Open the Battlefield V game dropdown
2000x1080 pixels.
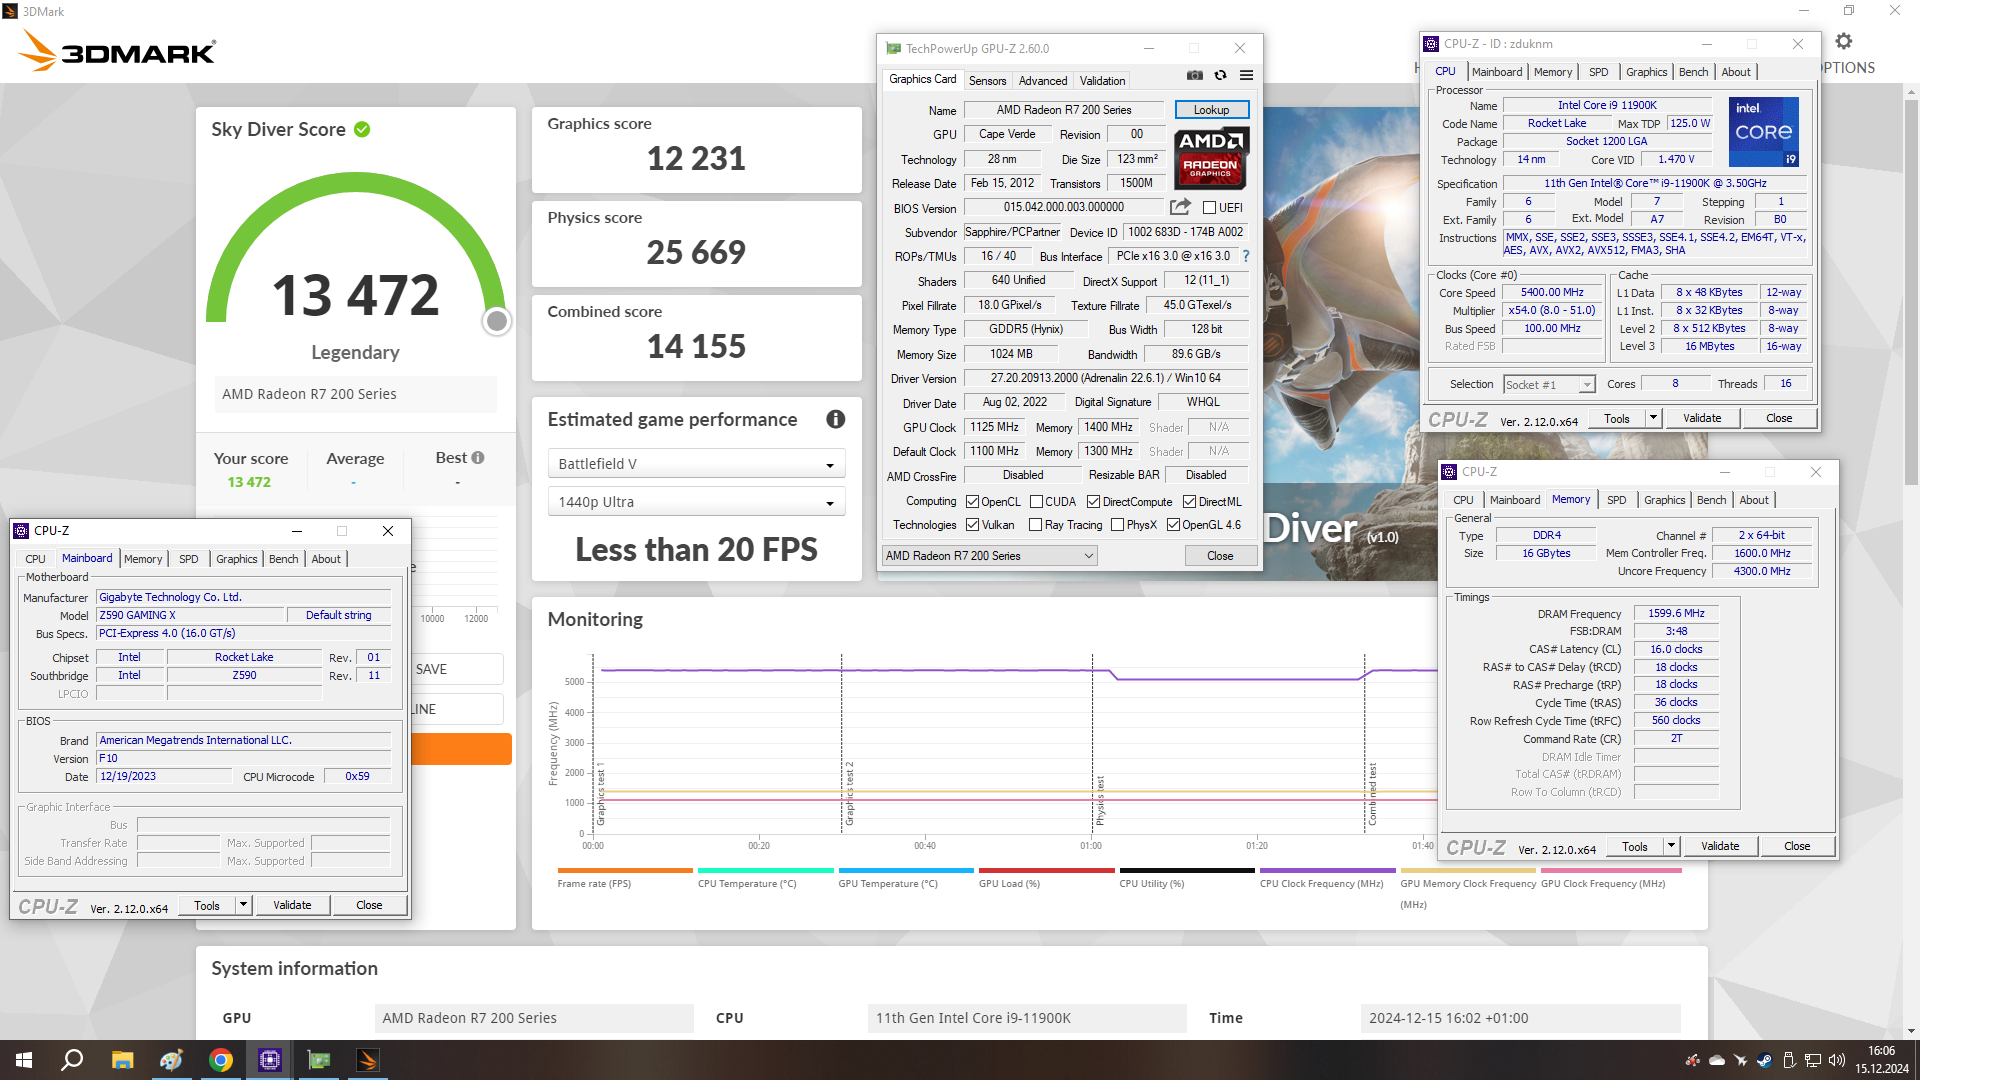(x=696, y=464)
